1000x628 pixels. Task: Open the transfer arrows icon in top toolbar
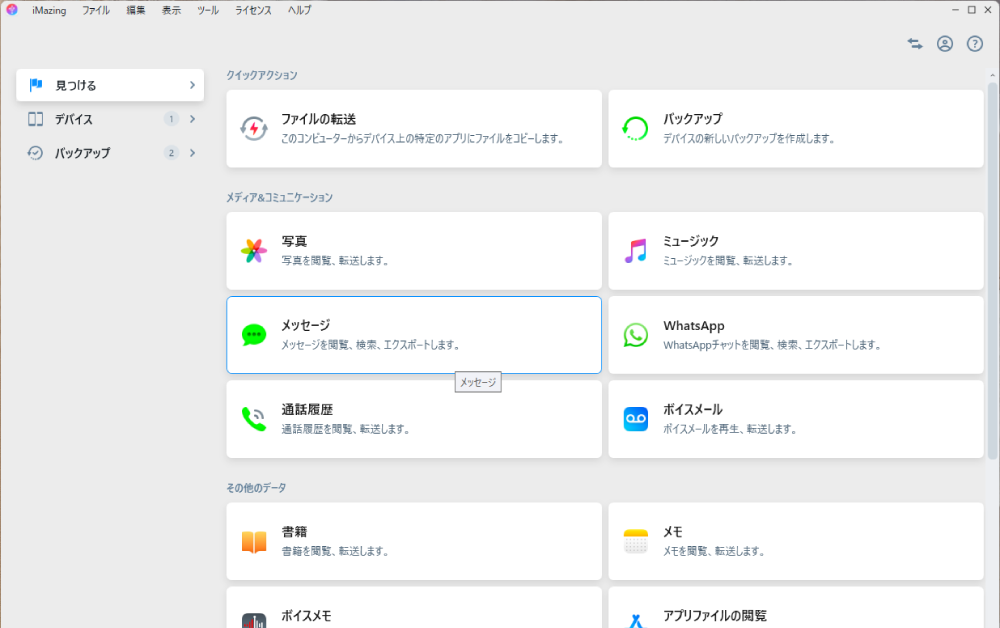click(915, 44)
